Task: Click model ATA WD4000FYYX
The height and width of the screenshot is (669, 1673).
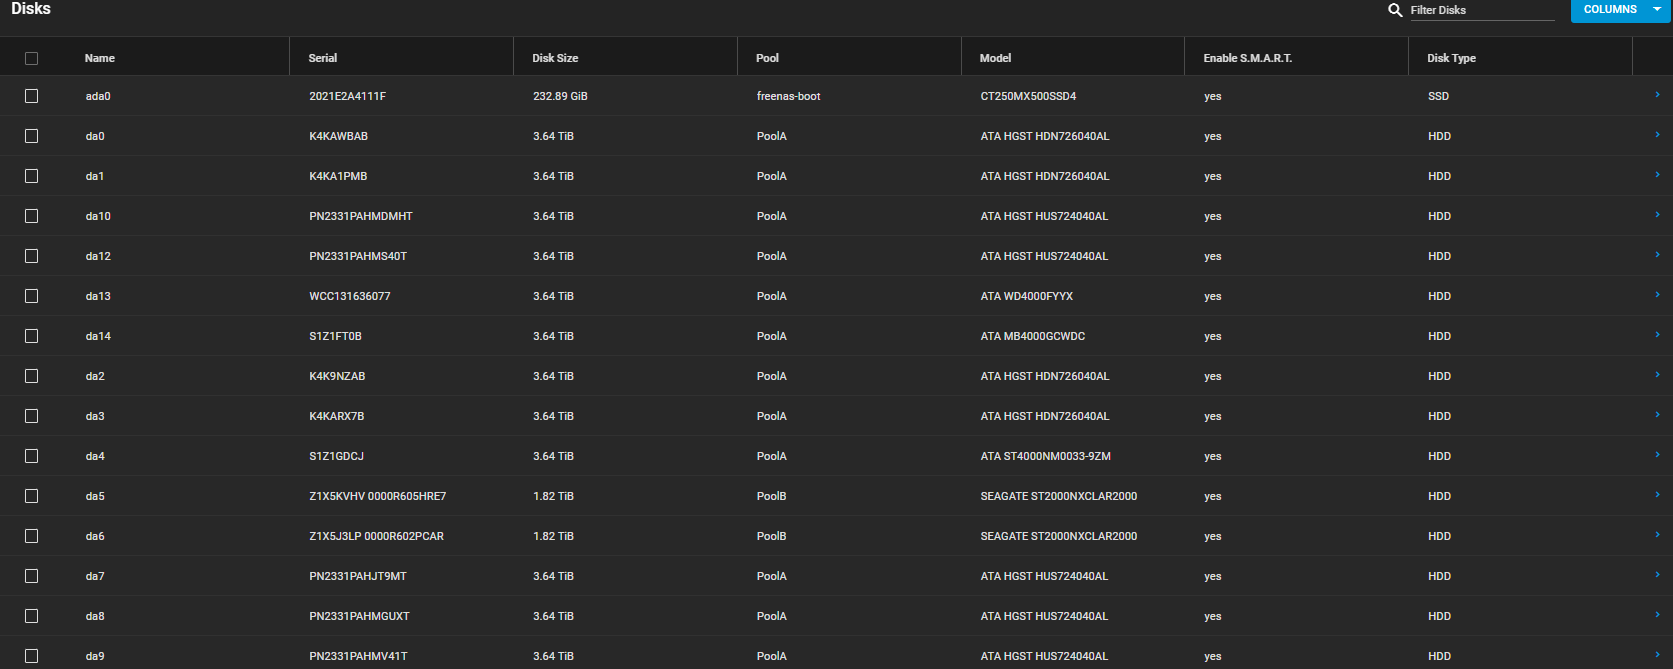Action: click(1027, 296)
